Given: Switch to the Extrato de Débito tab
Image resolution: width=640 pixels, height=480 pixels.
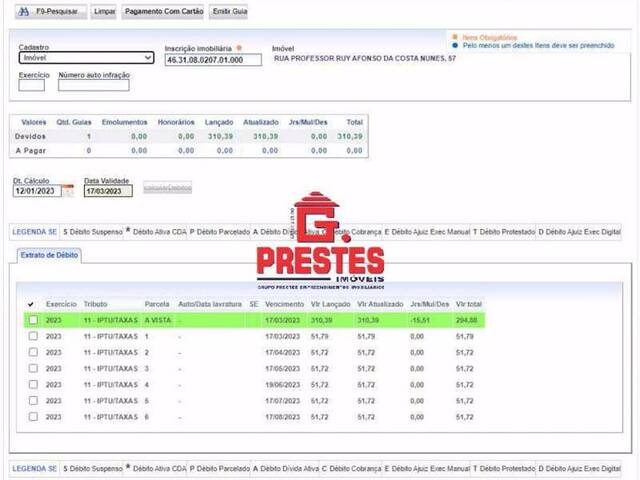Looking at the screenshot, I should tap(50, 256).
